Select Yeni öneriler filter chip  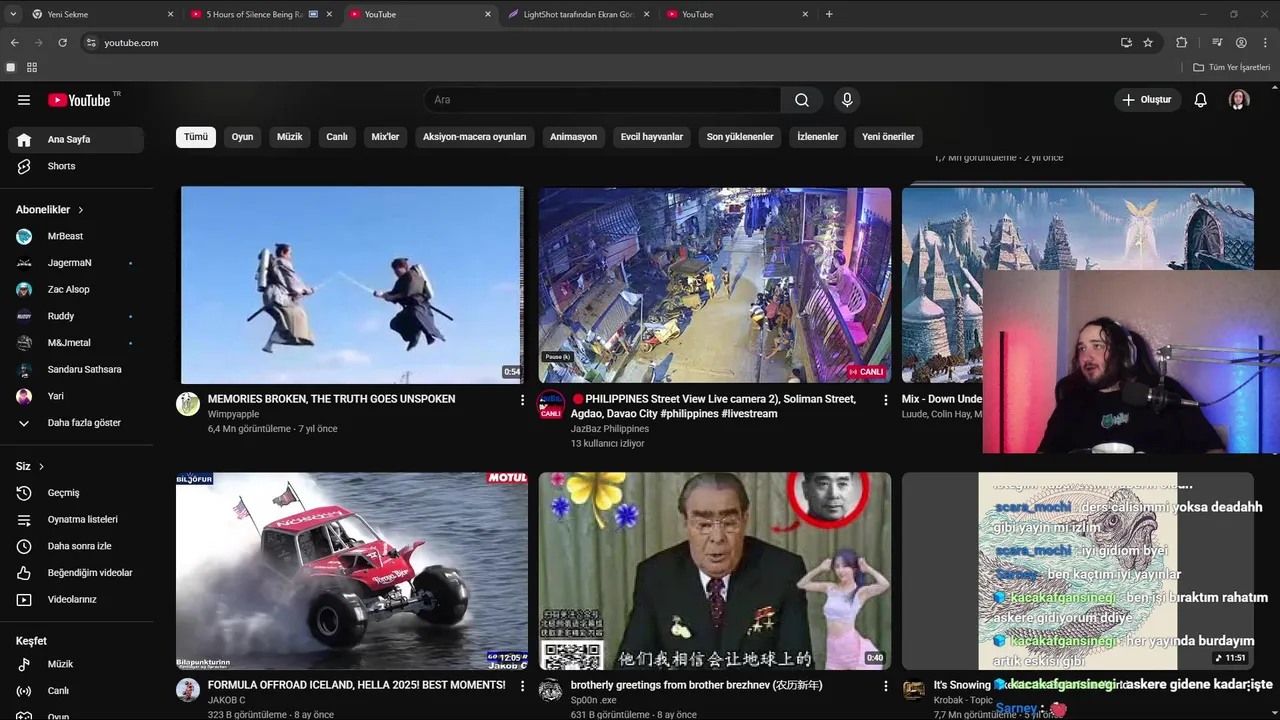tap(888, 137)
